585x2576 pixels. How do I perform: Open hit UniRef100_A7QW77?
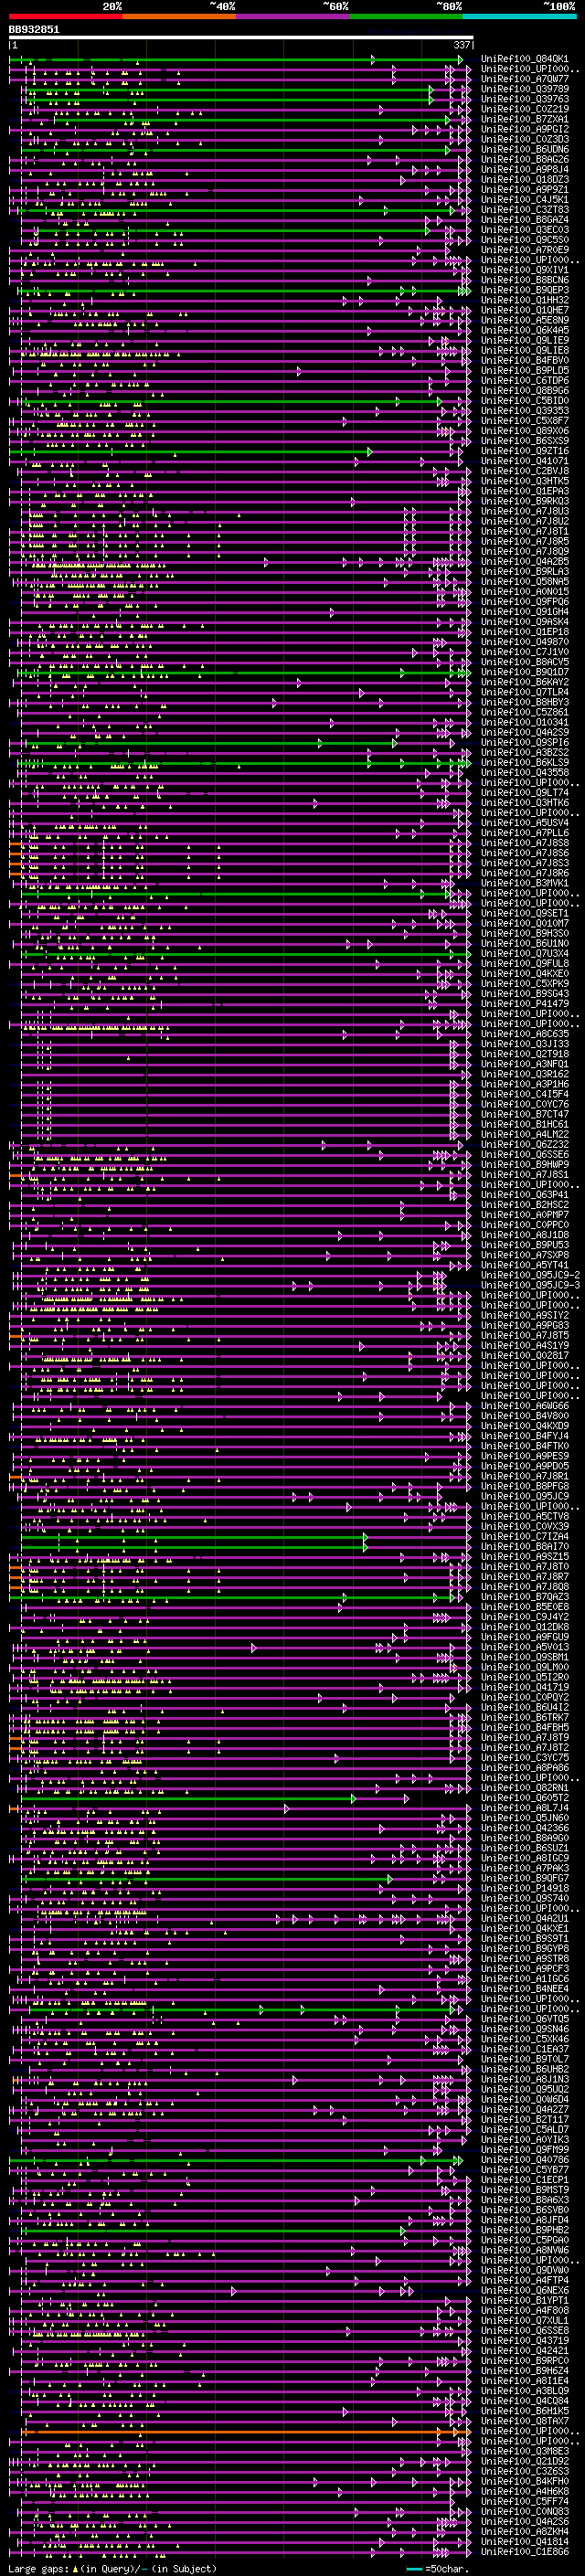(525, 79)
